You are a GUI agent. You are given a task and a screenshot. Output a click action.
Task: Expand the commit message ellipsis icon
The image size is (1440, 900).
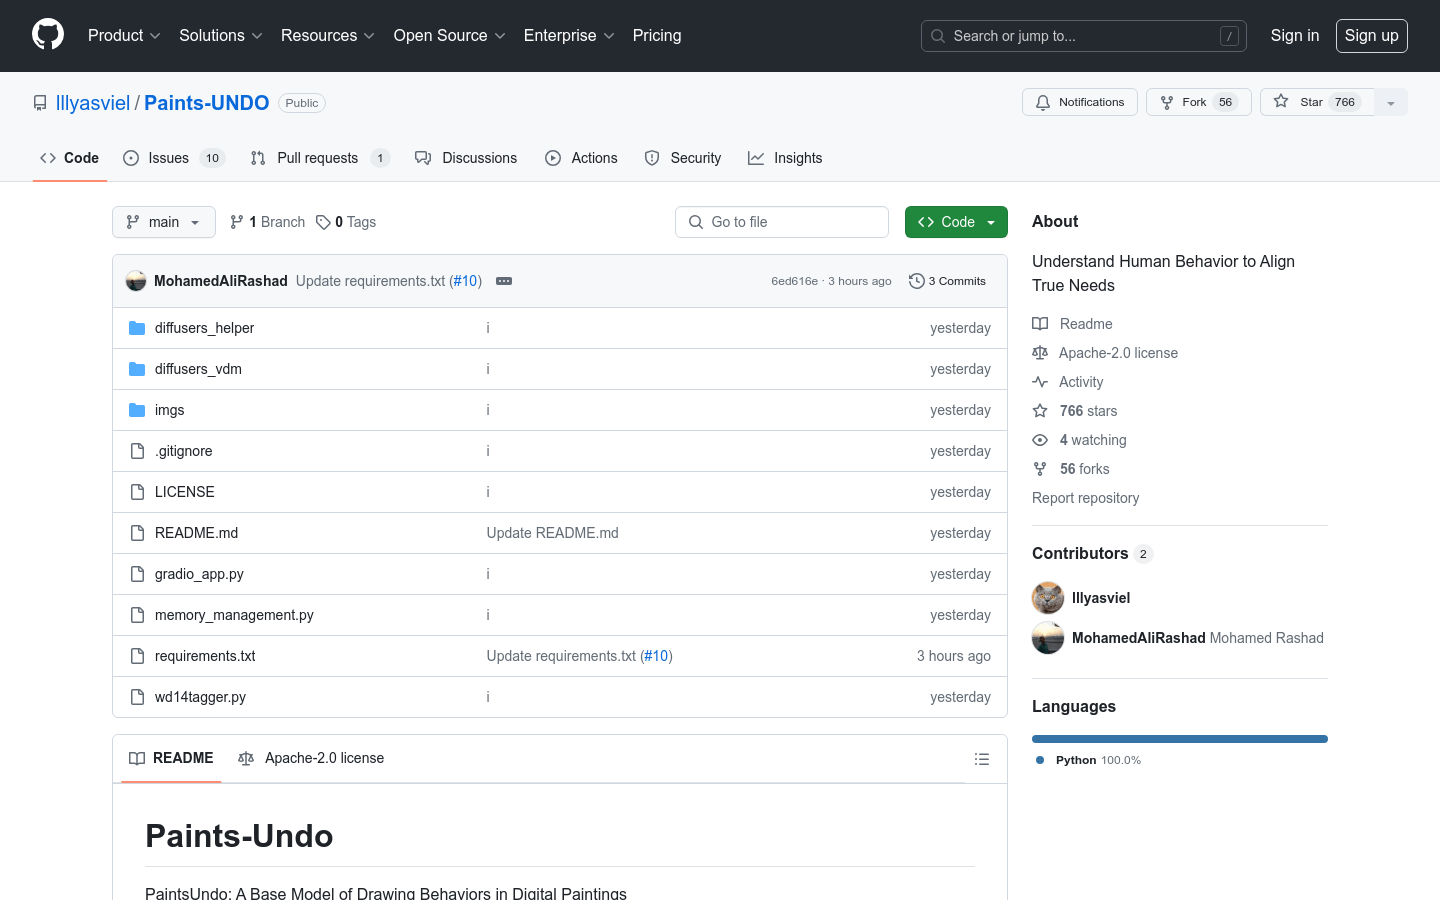[x=504, y=281]
